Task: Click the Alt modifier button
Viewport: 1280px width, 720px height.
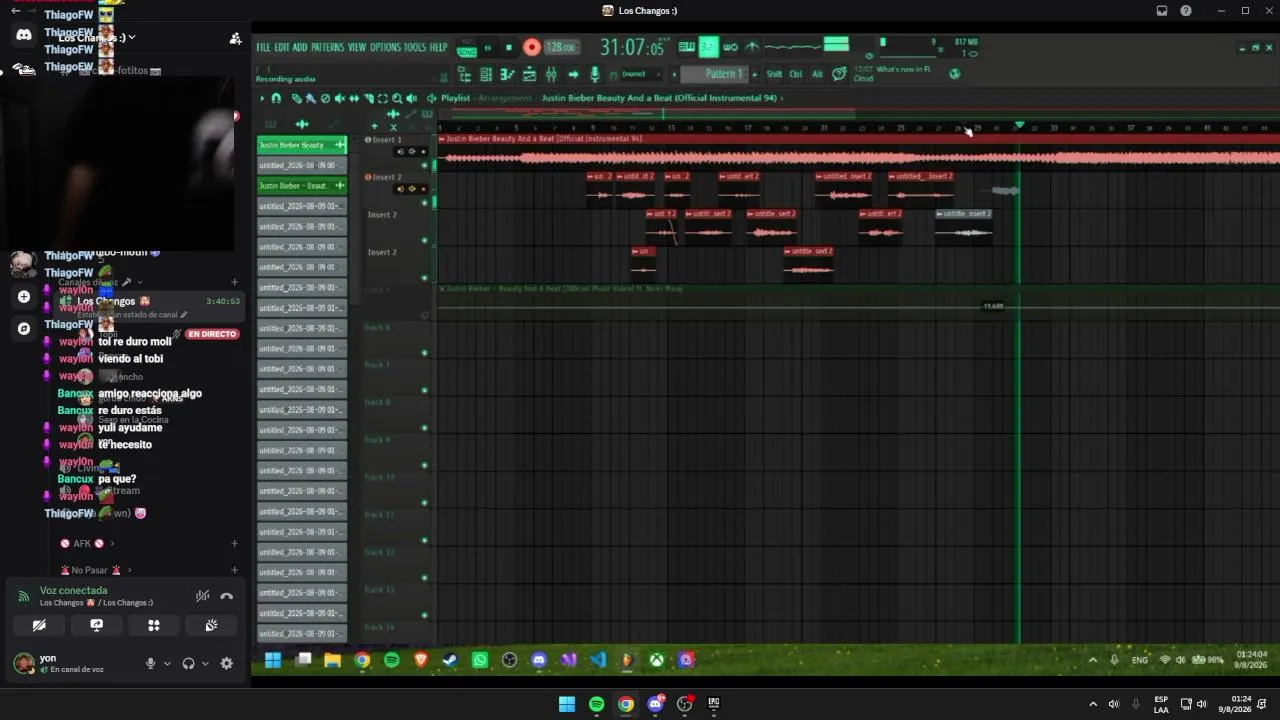Action: [817, 74]
